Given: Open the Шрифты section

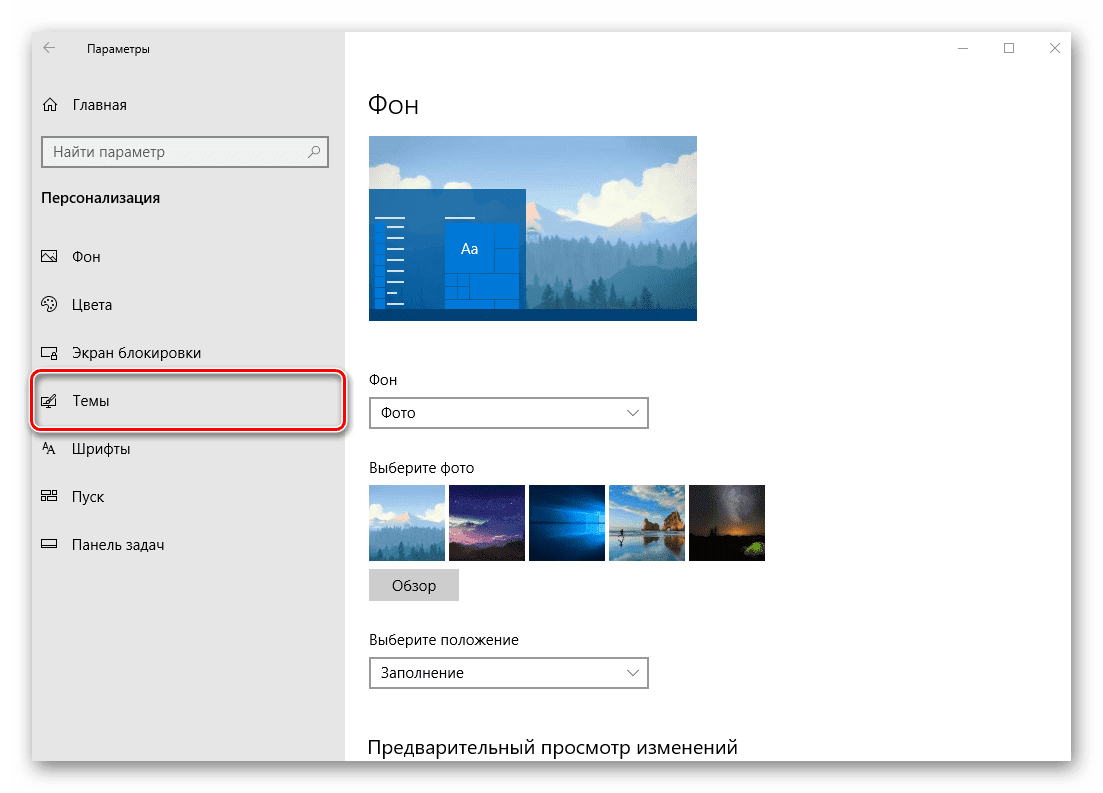Looking at the screenshot, I should pyautogui.click(x=189, y=448).
